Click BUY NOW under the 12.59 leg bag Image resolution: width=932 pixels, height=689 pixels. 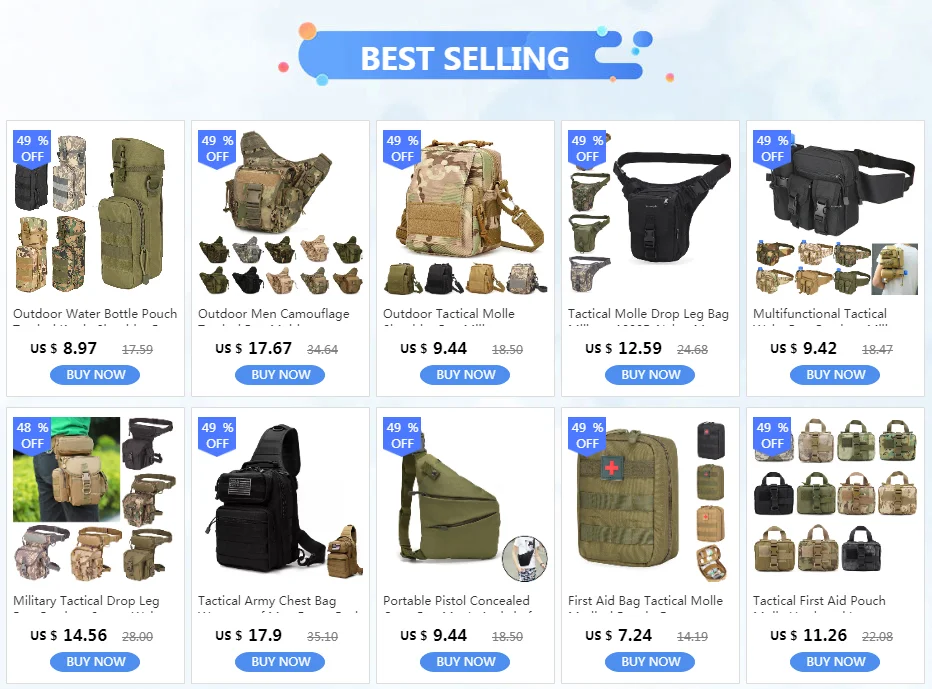(x=650, y=375)
